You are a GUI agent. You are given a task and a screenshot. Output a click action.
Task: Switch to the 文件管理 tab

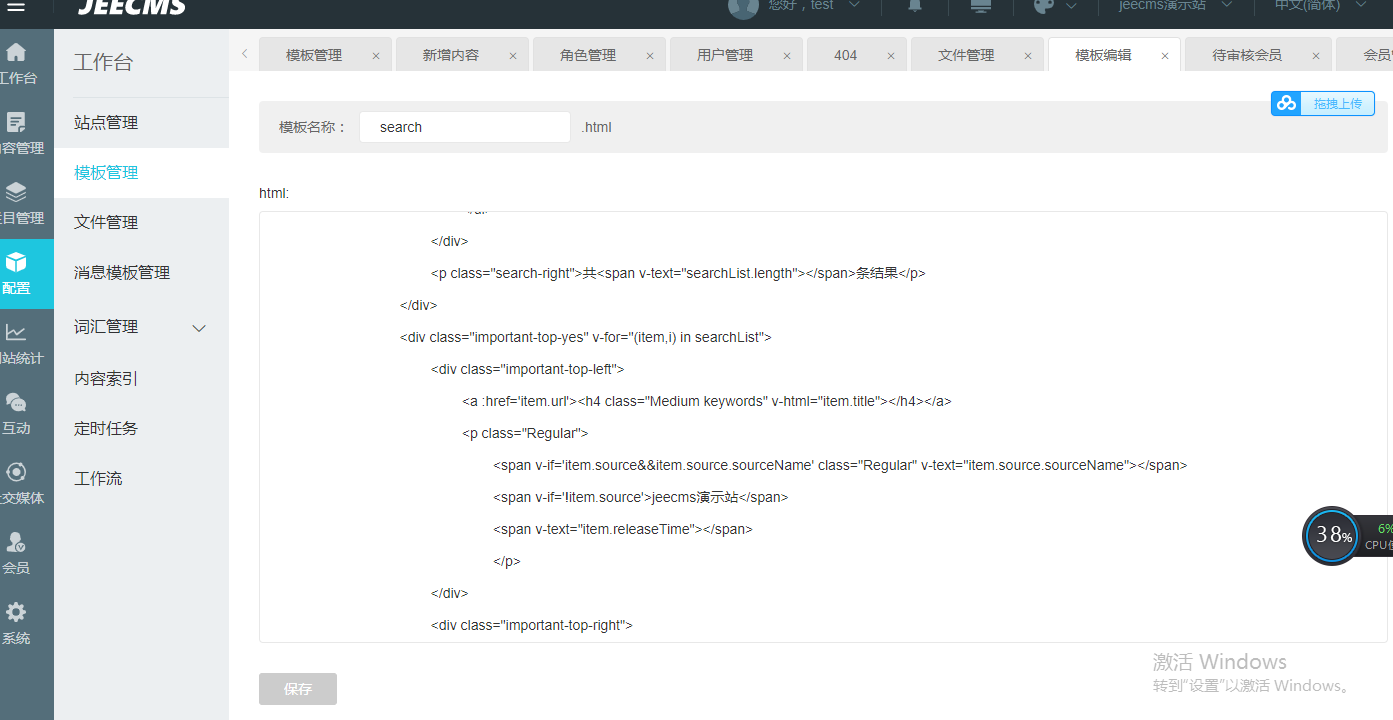pos(966,55)
